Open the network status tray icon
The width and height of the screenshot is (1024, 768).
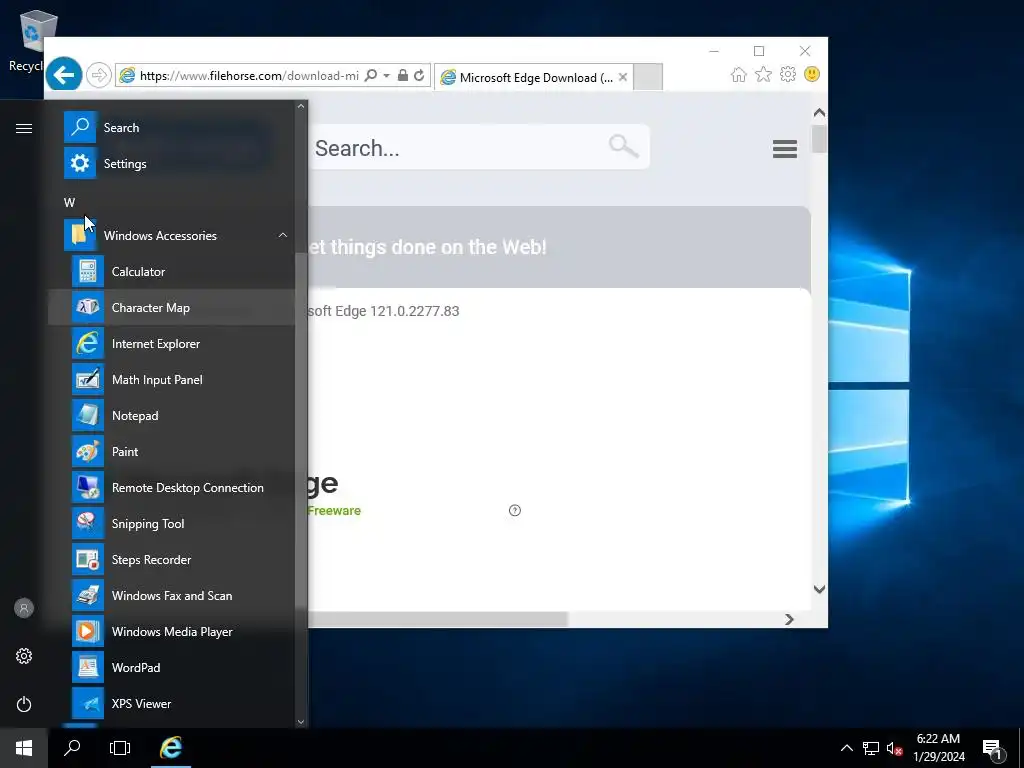[871, 748]
